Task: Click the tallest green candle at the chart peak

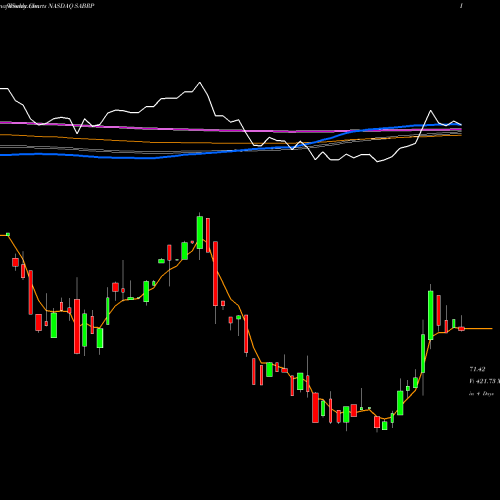Action: 200,232
